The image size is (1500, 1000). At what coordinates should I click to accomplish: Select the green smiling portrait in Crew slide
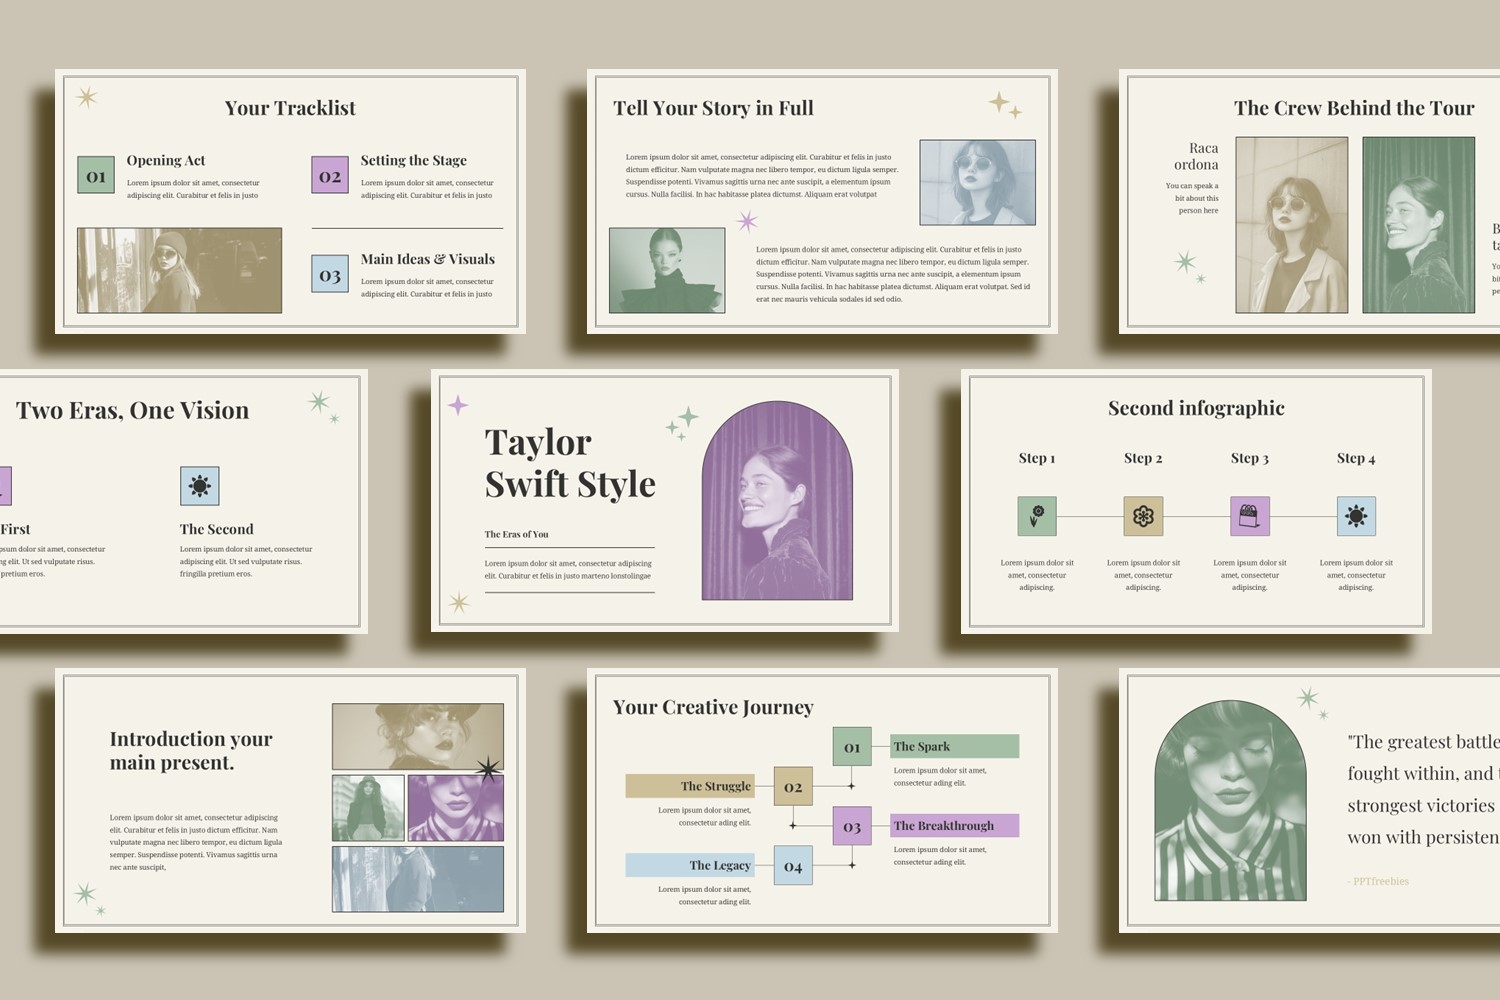click(x=1419, y=225)
